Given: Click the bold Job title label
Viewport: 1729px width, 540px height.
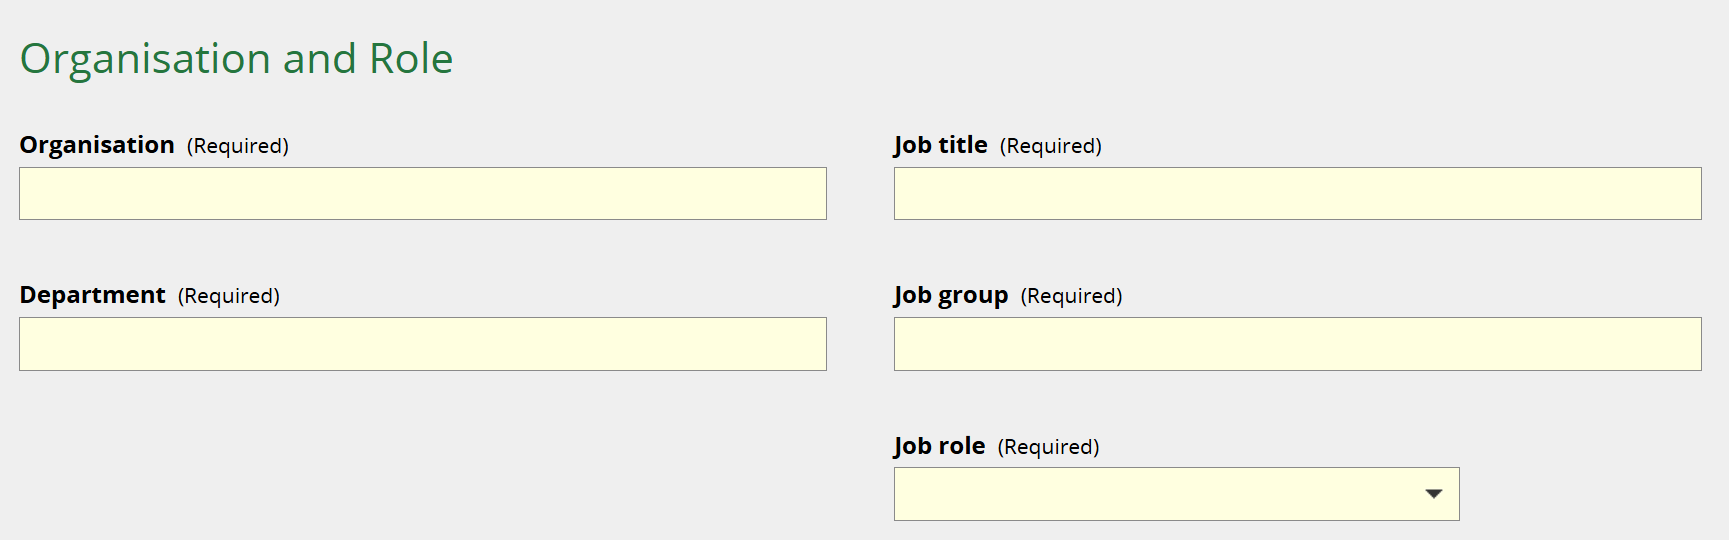Looking at the screenshot, I should pos(940,146).
